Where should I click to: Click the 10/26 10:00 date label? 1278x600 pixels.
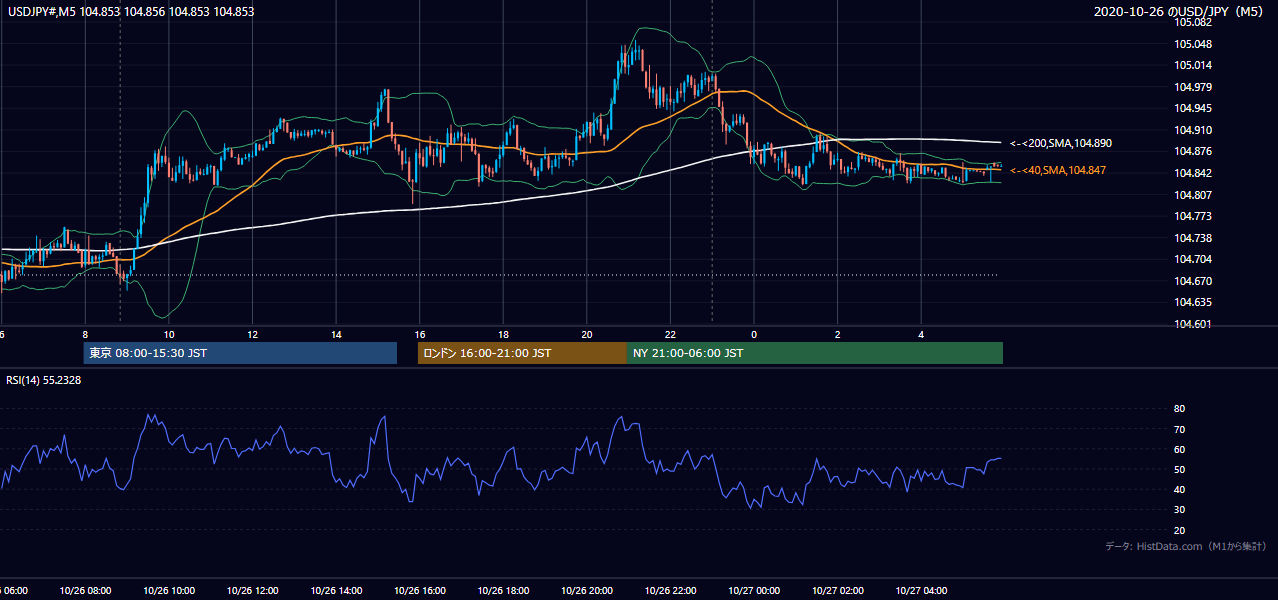click(169, 591)
